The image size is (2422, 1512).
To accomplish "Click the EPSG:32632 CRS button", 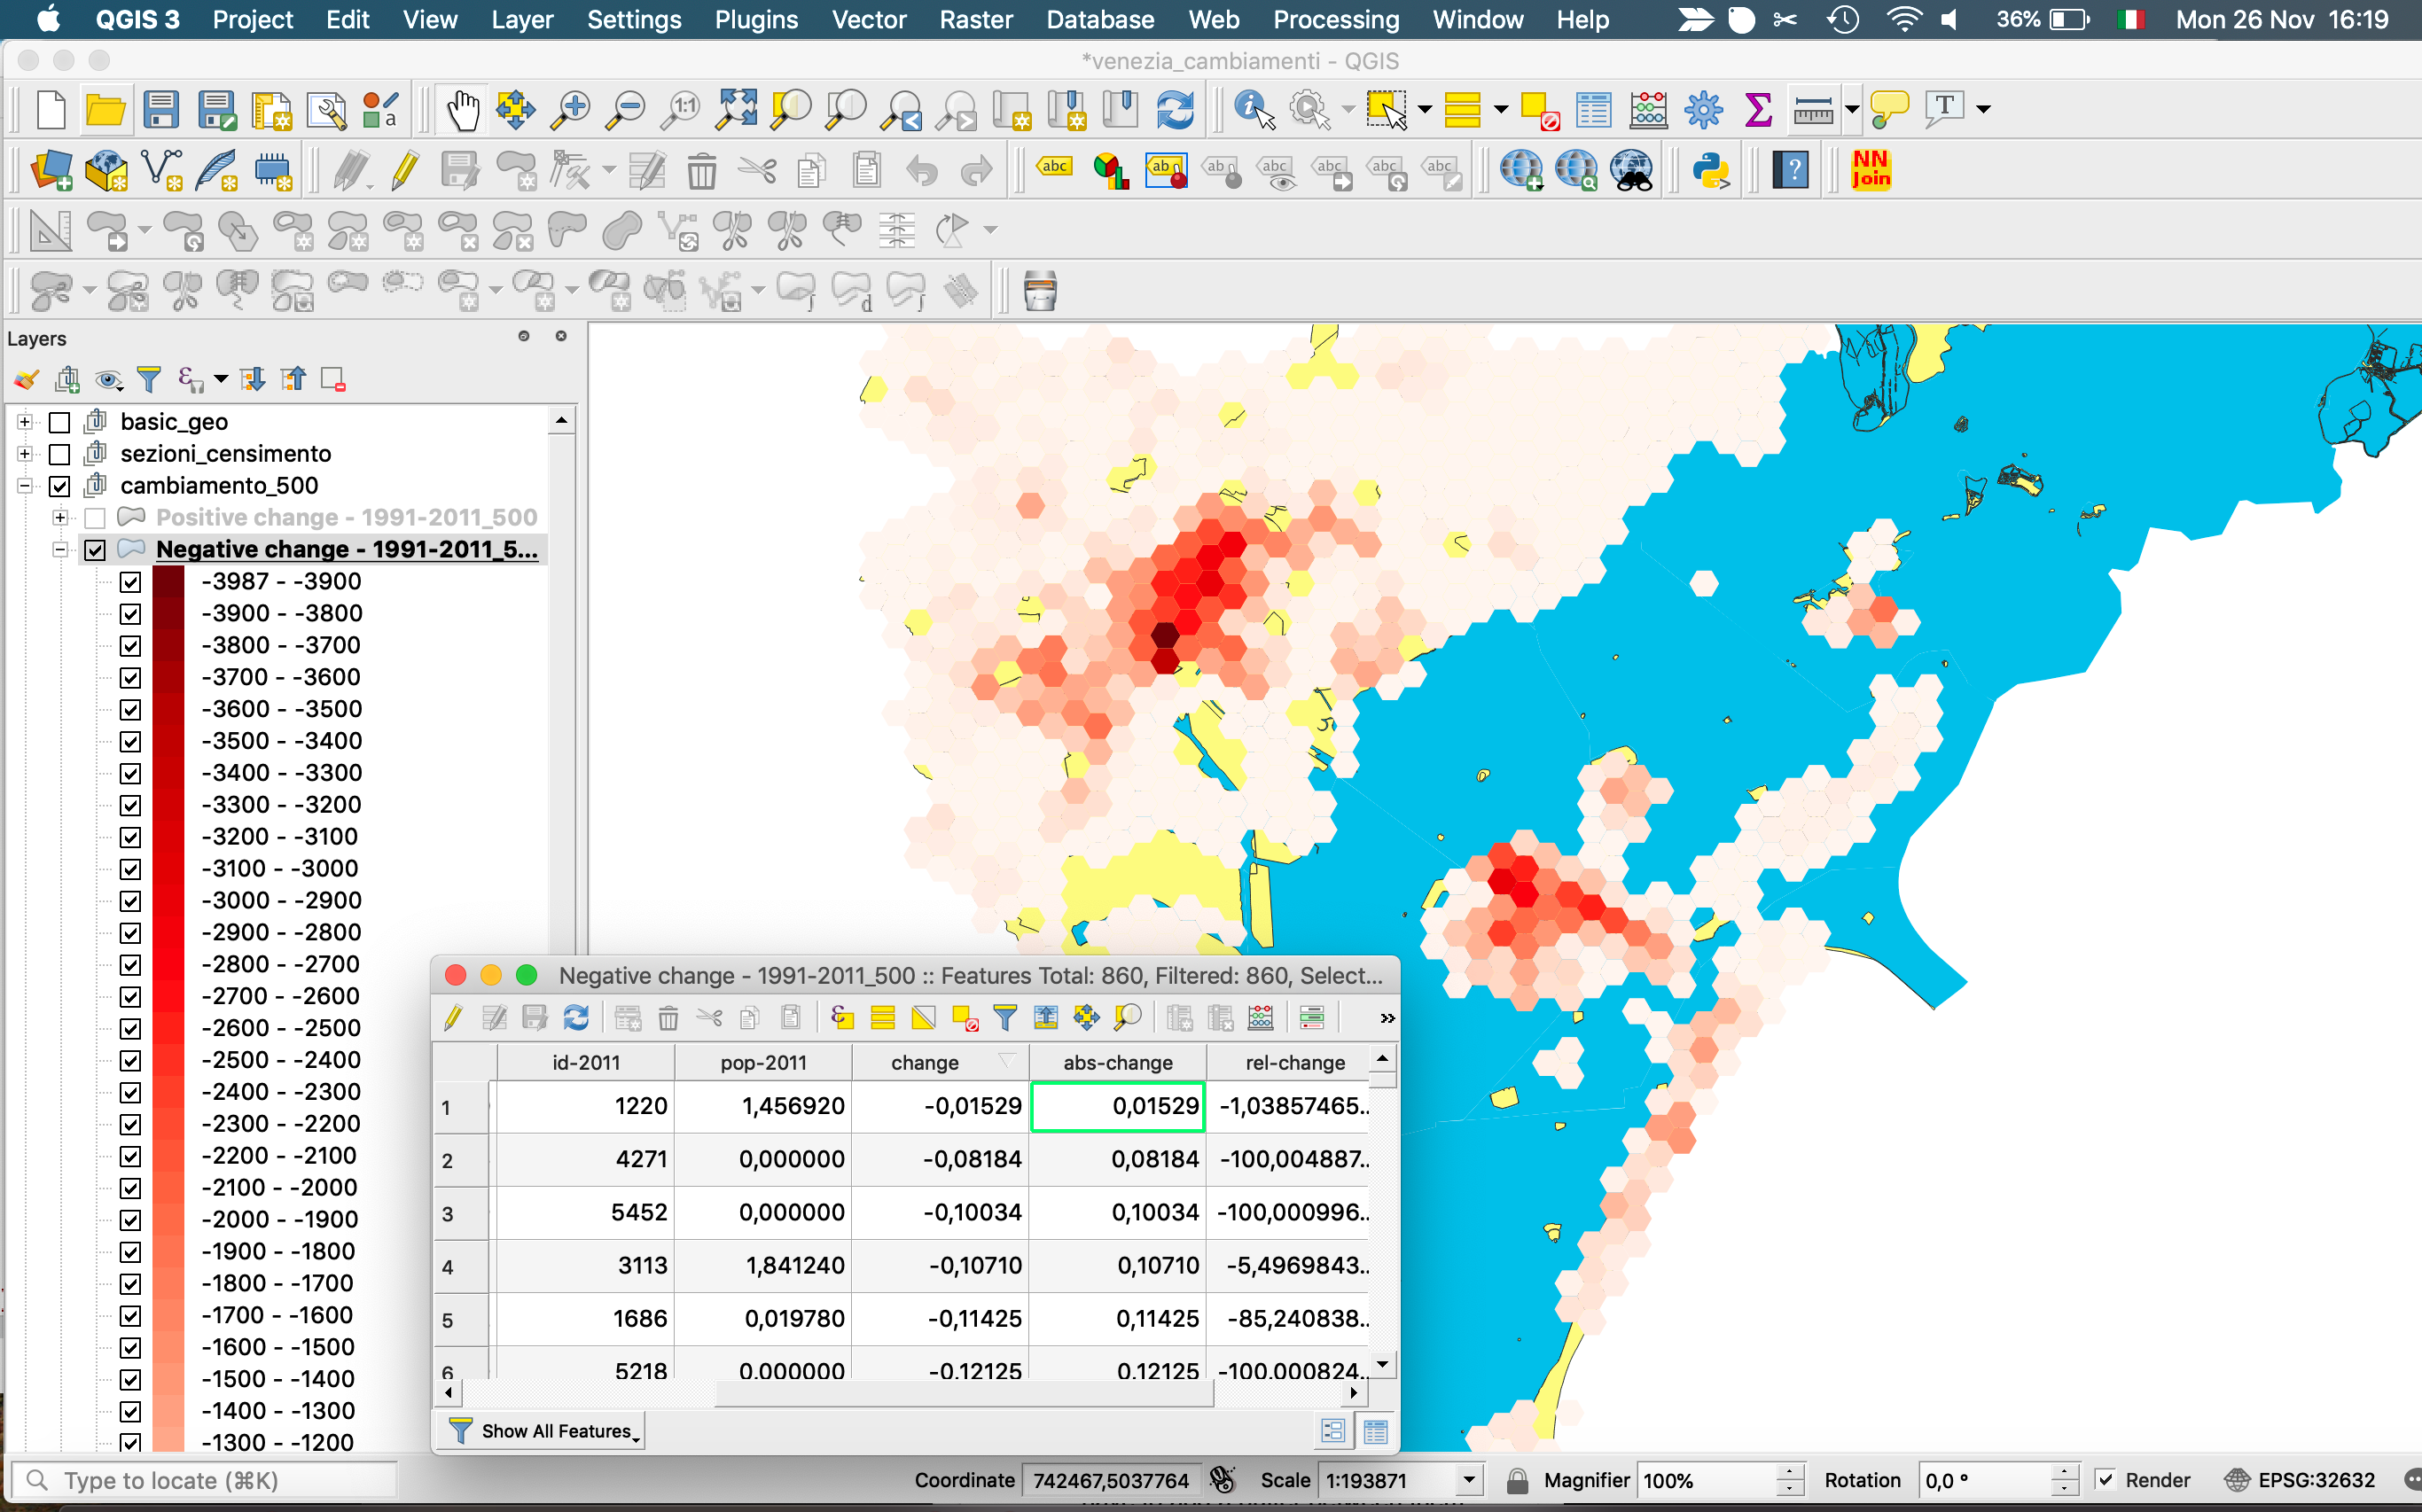I will click(x=2299, y=1480).
